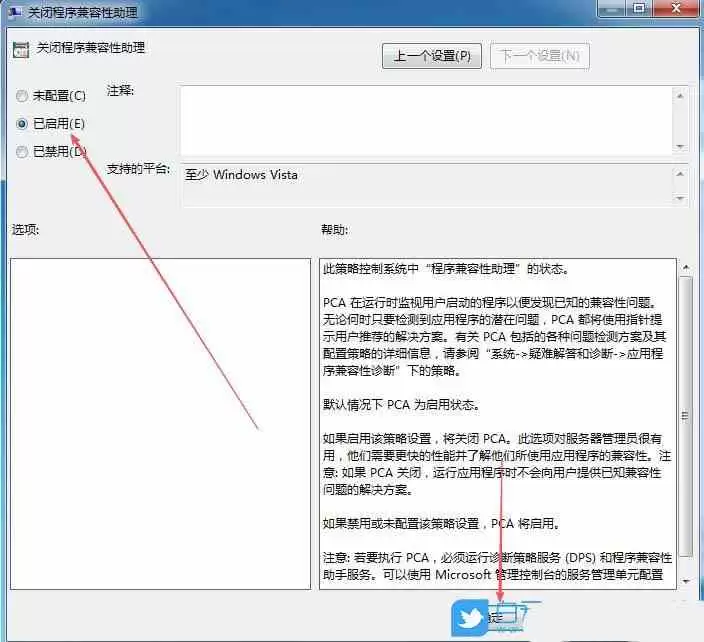Click the help line 默认情况下 PCA 为启用状态。
Viewport: 704px width, 642px height.
click(402, 405)
